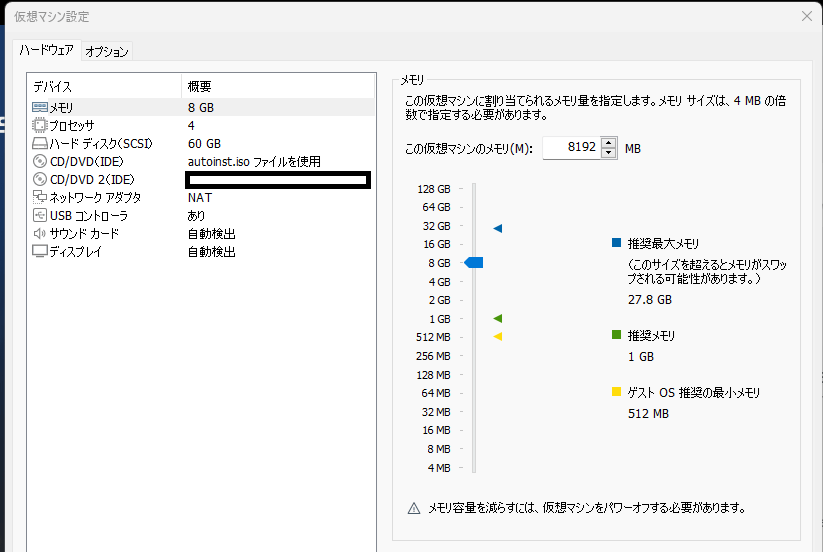The image size is (823, 552).
Task: Click the 512 MB slider scale label
Action: click(433, 337)
